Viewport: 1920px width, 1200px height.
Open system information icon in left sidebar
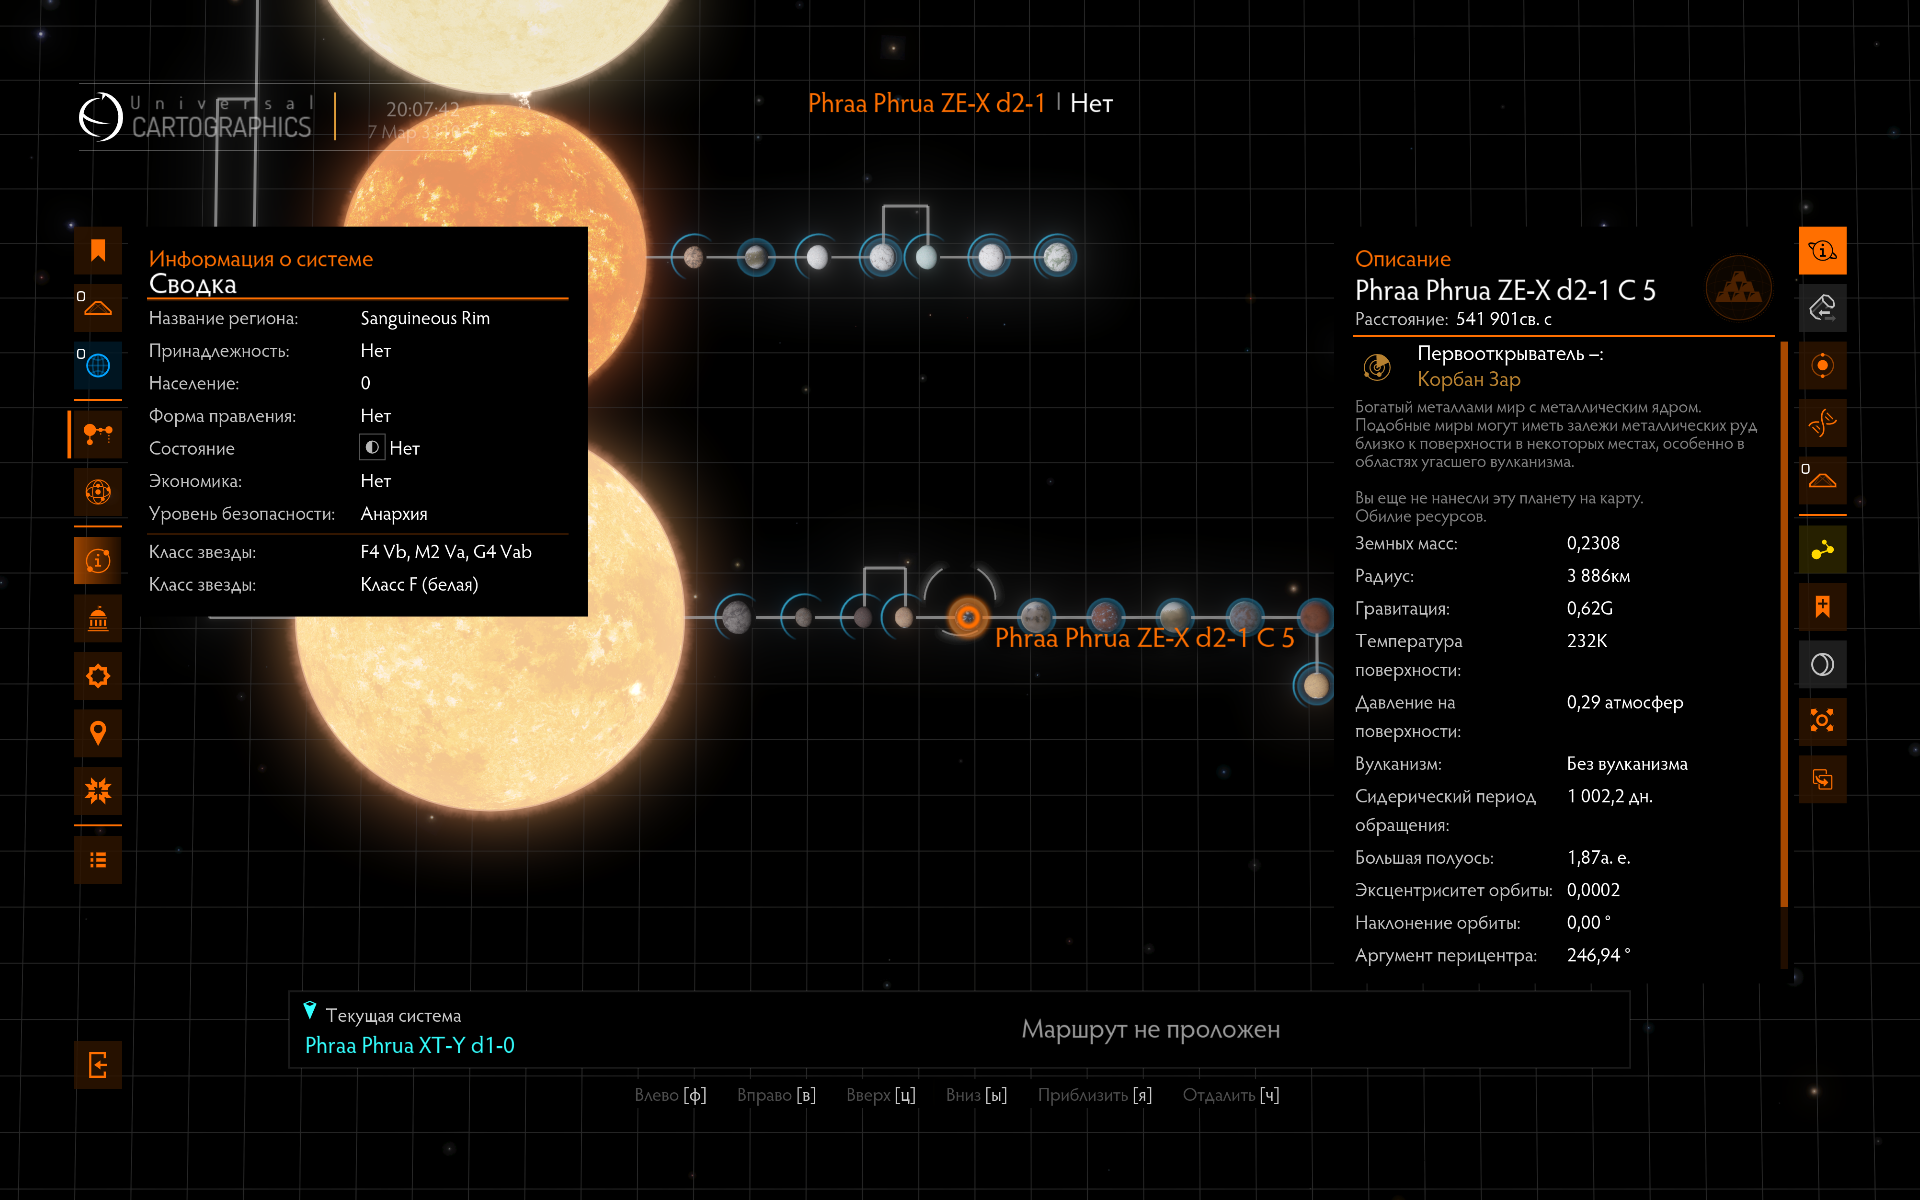[x=98, y=561]
